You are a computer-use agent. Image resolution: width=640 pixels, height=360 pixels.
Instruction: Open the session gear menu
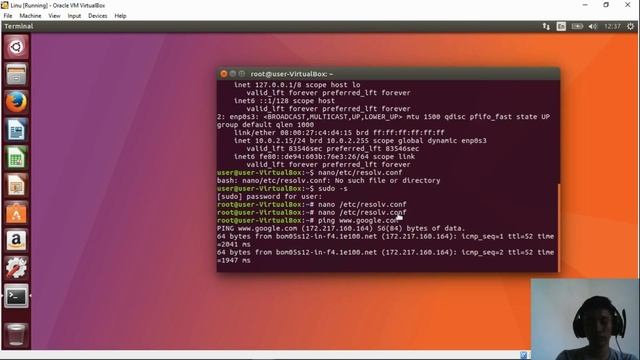(630, 27)
